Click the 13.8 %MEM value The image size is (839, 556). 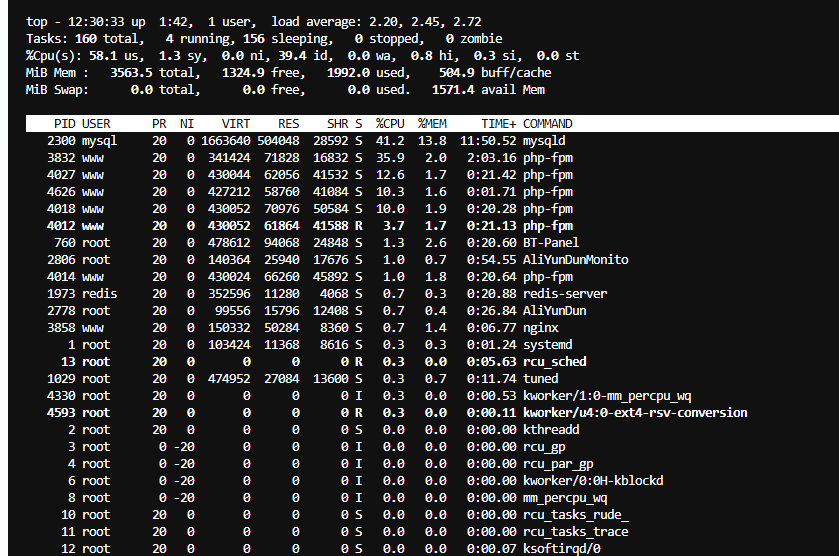coord(432,141)
